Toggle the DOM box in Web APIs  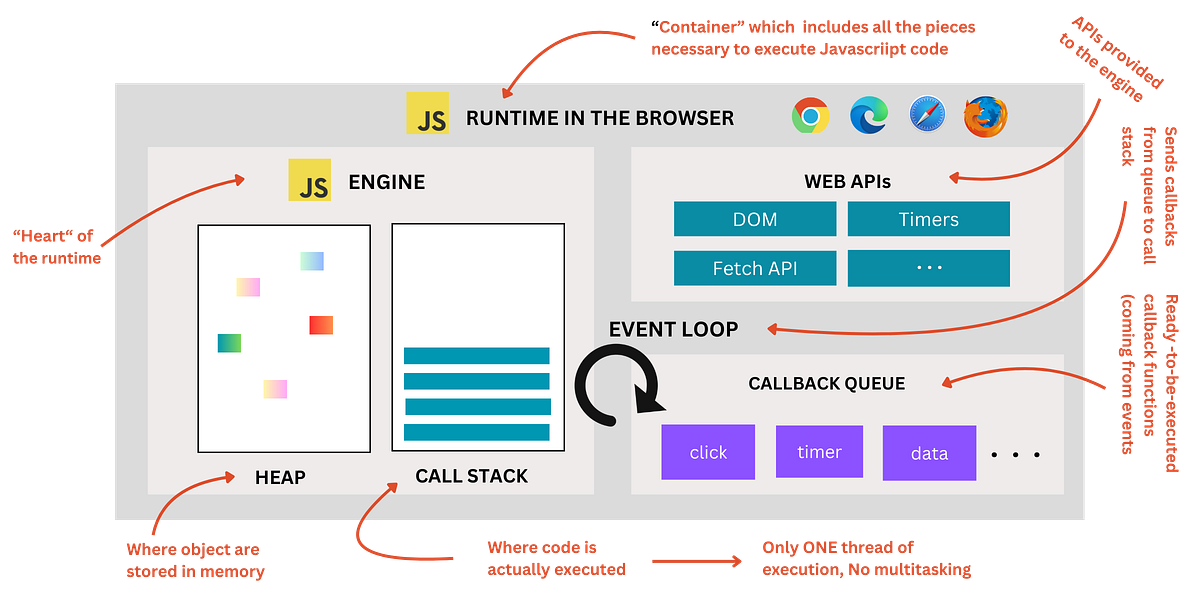(x=755, y=219)
